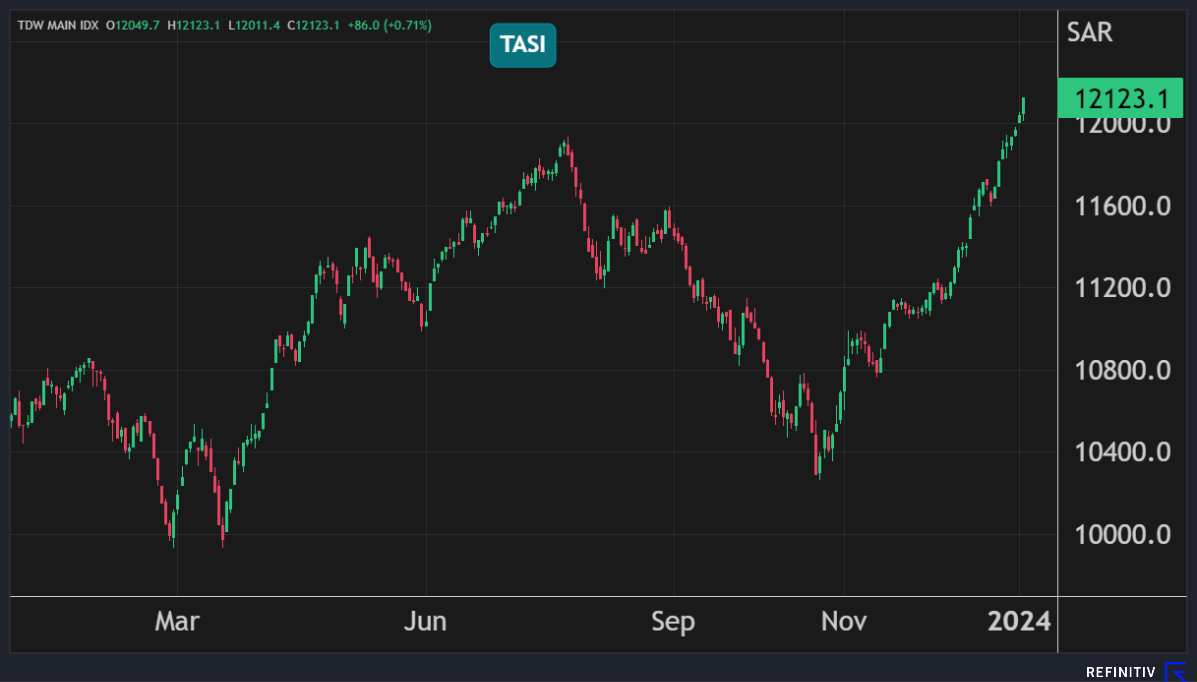Screen dimensions: 1197x682
Task: Select the Nov date on time axis
Action: pyautogui.click(x=844, y=621)
